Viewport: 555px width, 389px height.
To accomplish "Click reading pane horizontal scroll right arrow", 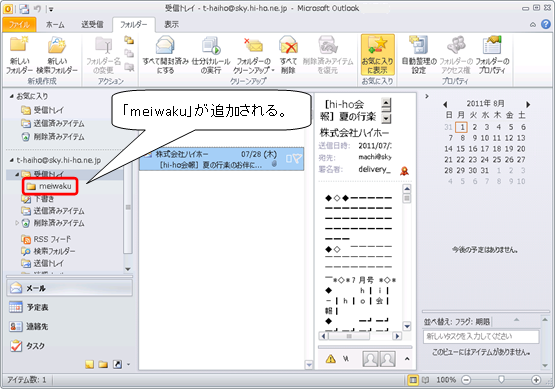I will click(x=397, y=336).
